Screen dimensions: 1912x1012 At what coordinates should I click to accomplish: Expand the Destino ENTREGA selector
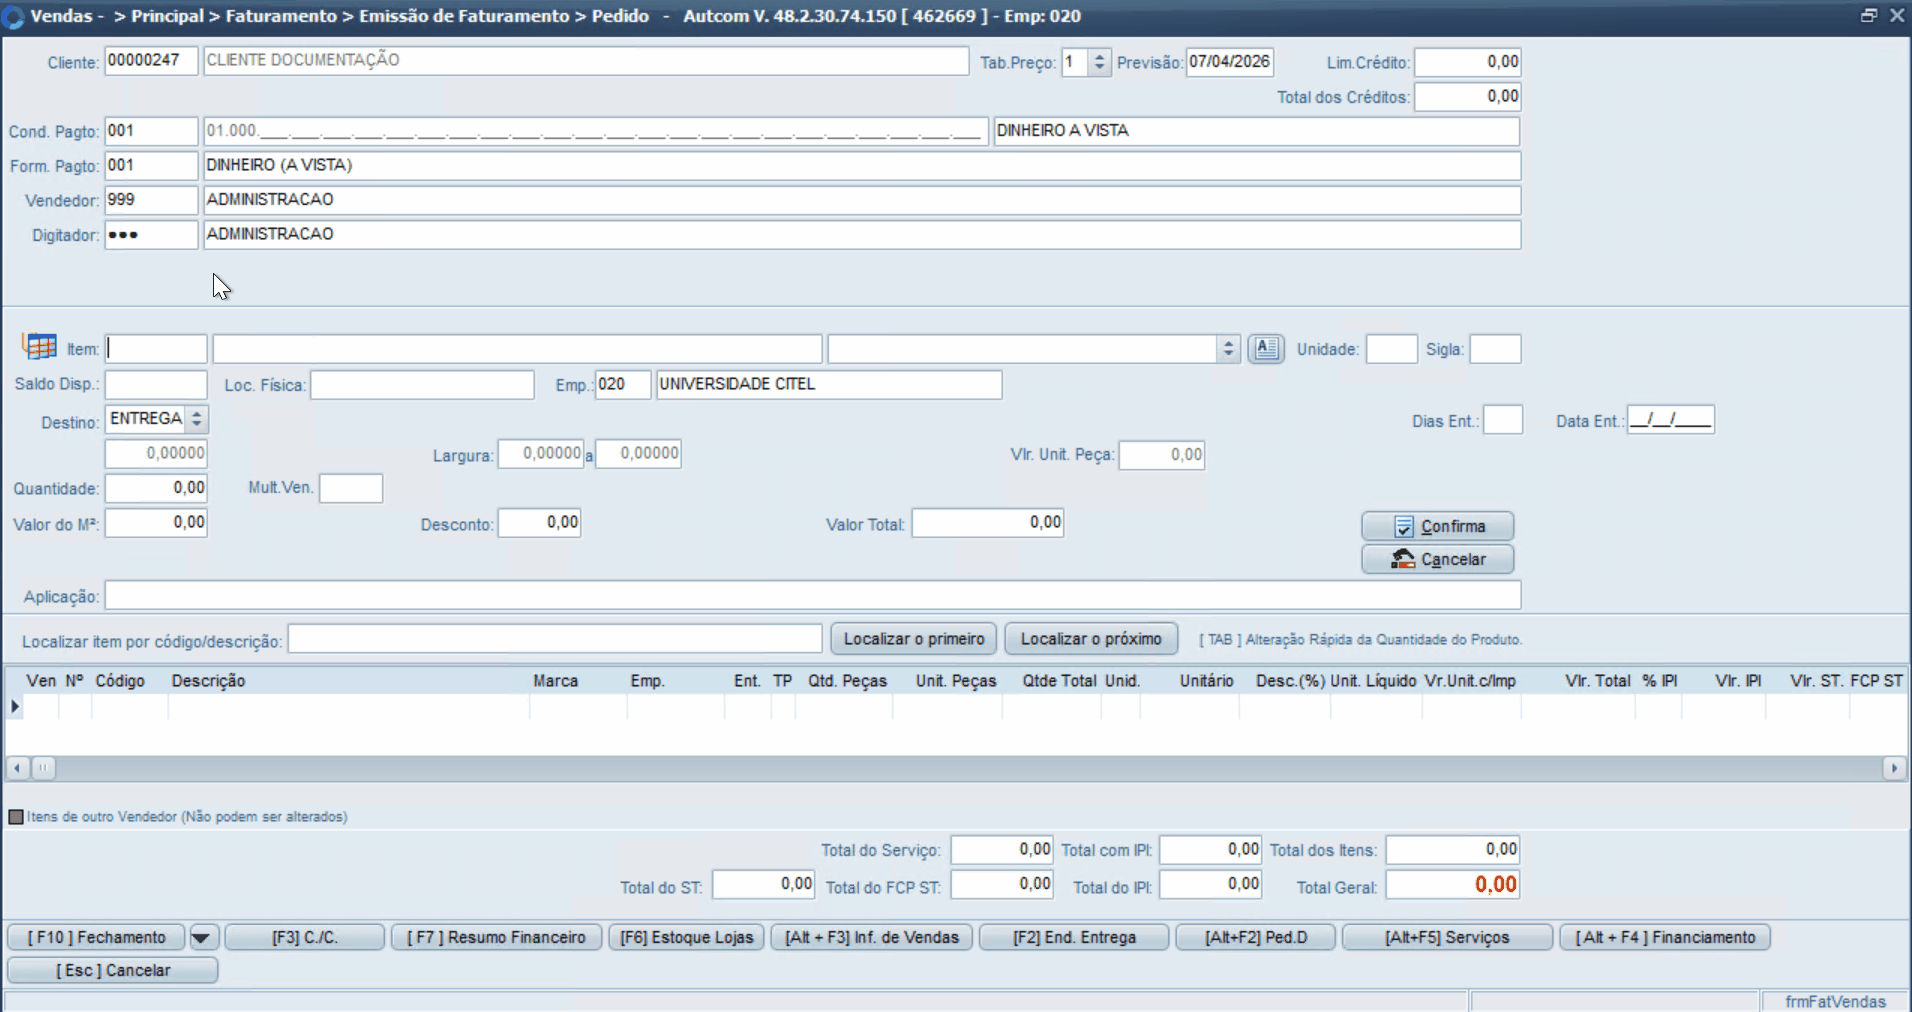click(x=197, y=419)
